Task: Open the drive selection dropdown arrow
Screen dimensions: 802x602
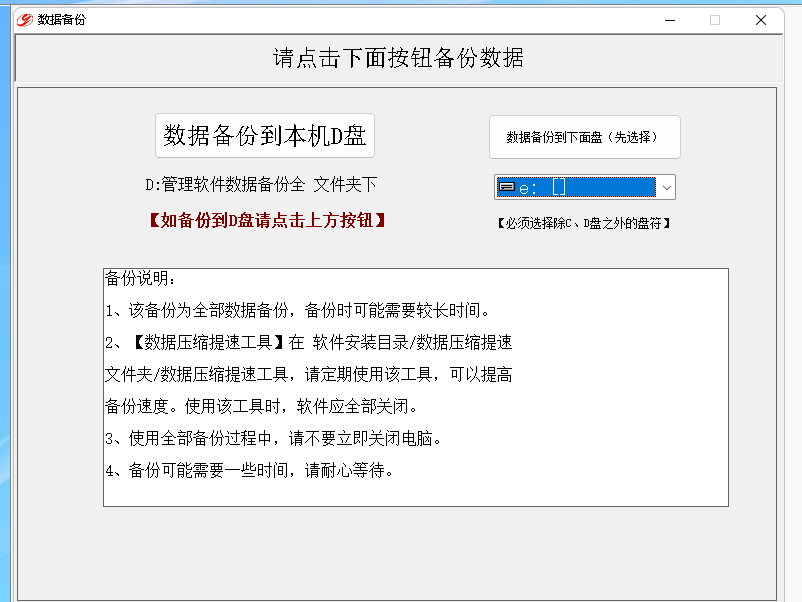Action: (x=666, y=188)
